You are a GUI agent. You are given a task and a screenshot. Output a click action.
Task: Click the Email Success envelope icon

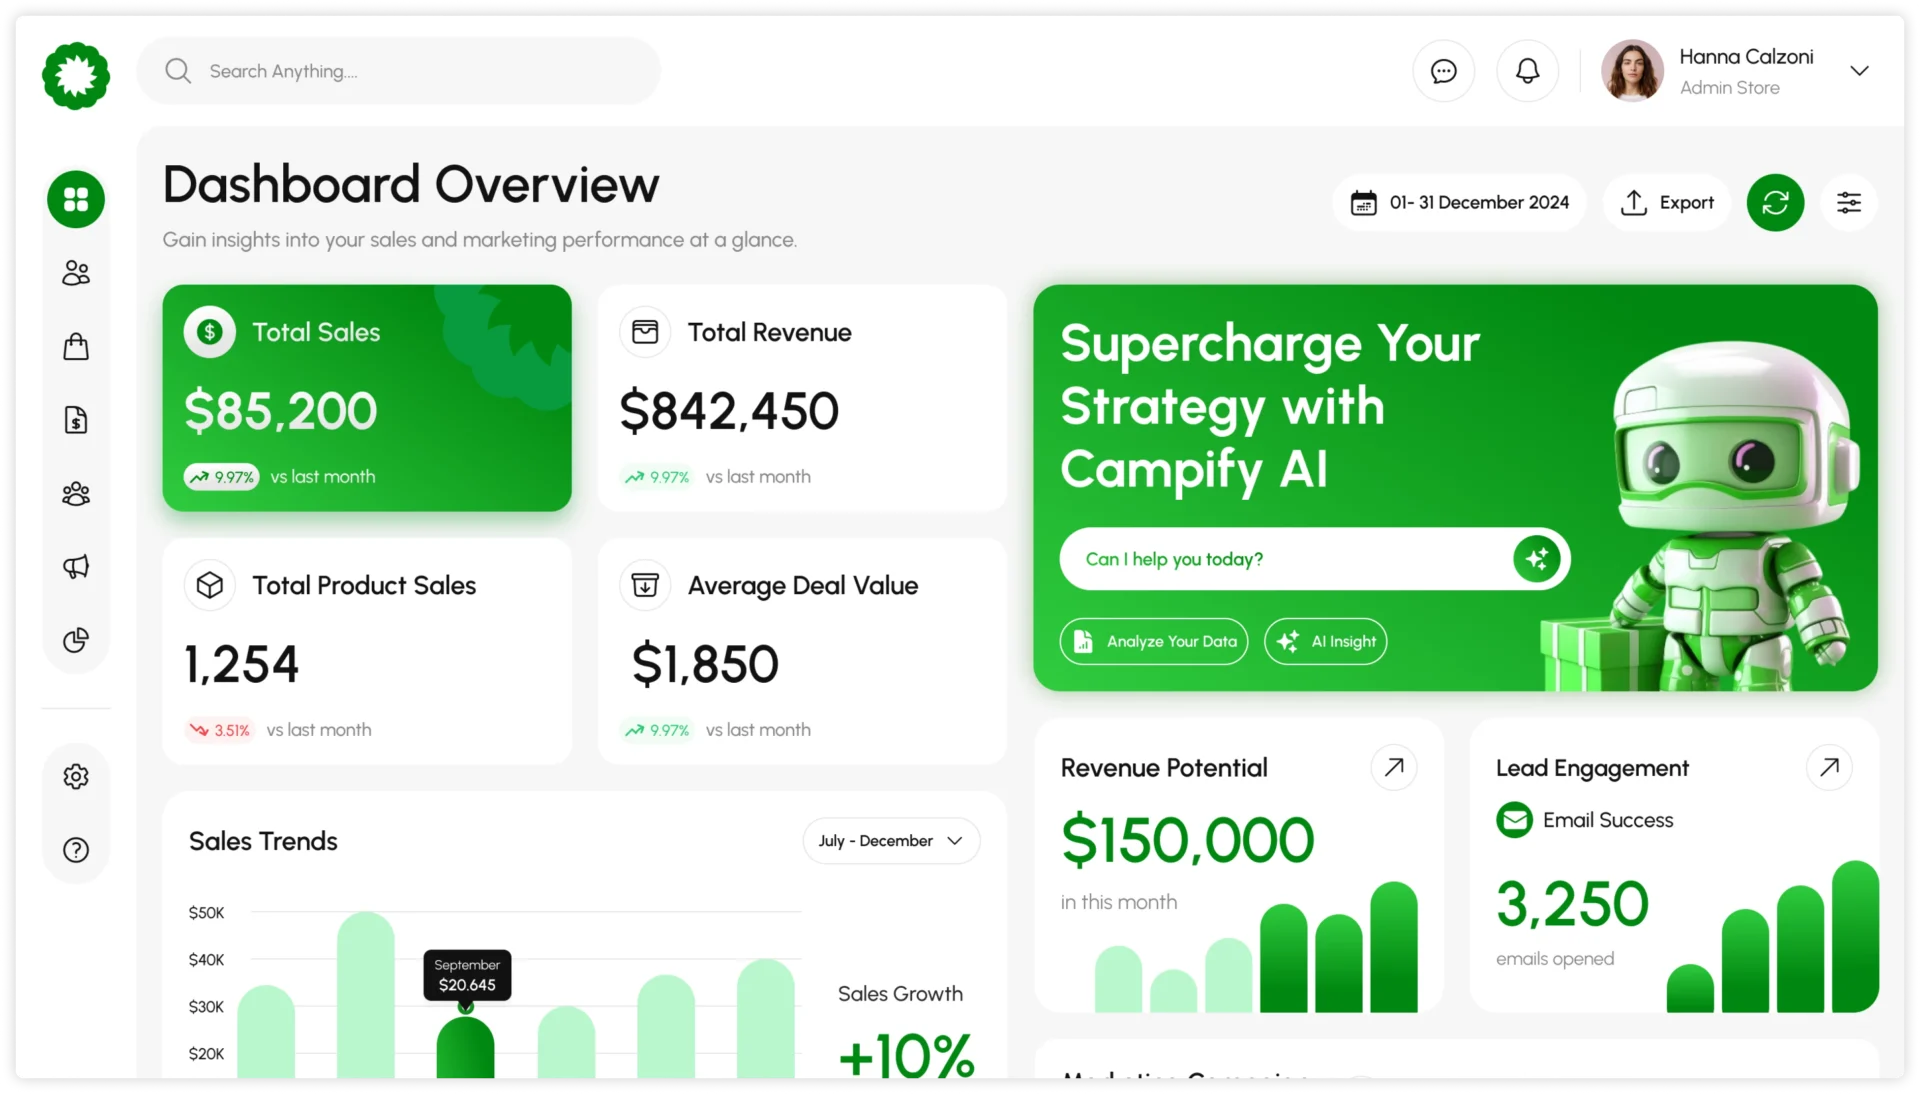click(1514, 820)
